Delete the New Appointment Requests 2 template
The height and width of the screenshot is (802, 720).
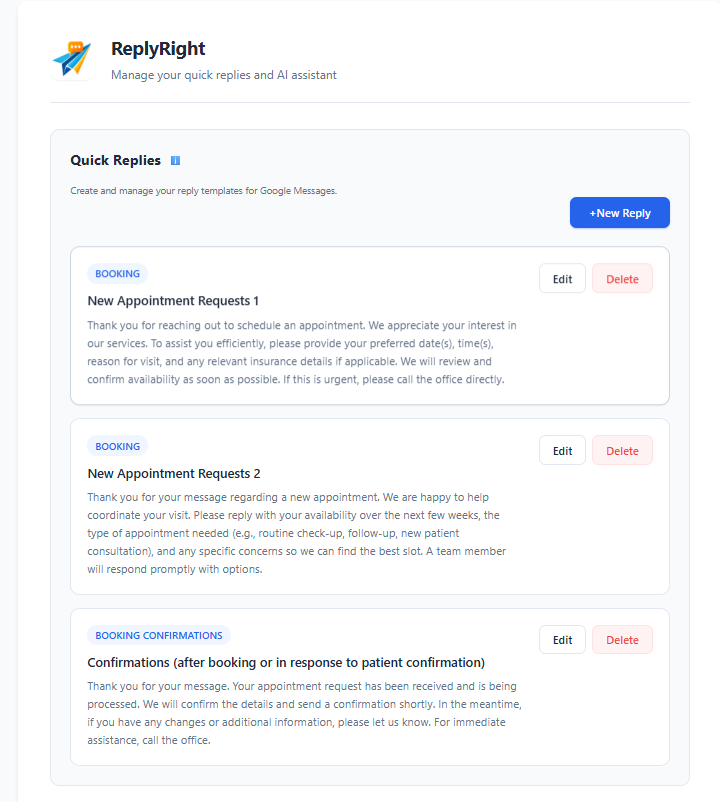click(x=622, y=450)
